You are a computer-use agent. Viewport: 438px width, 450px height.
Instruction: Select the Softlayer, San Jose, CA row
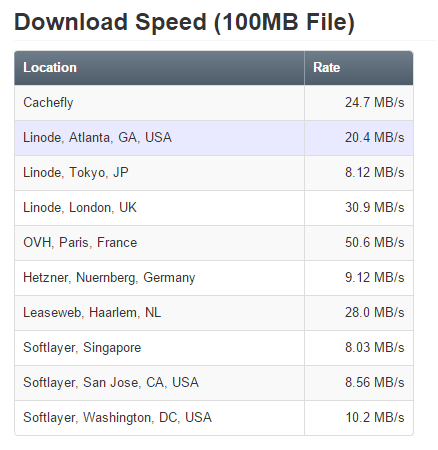pyautogui.click(x=214, y=383)
